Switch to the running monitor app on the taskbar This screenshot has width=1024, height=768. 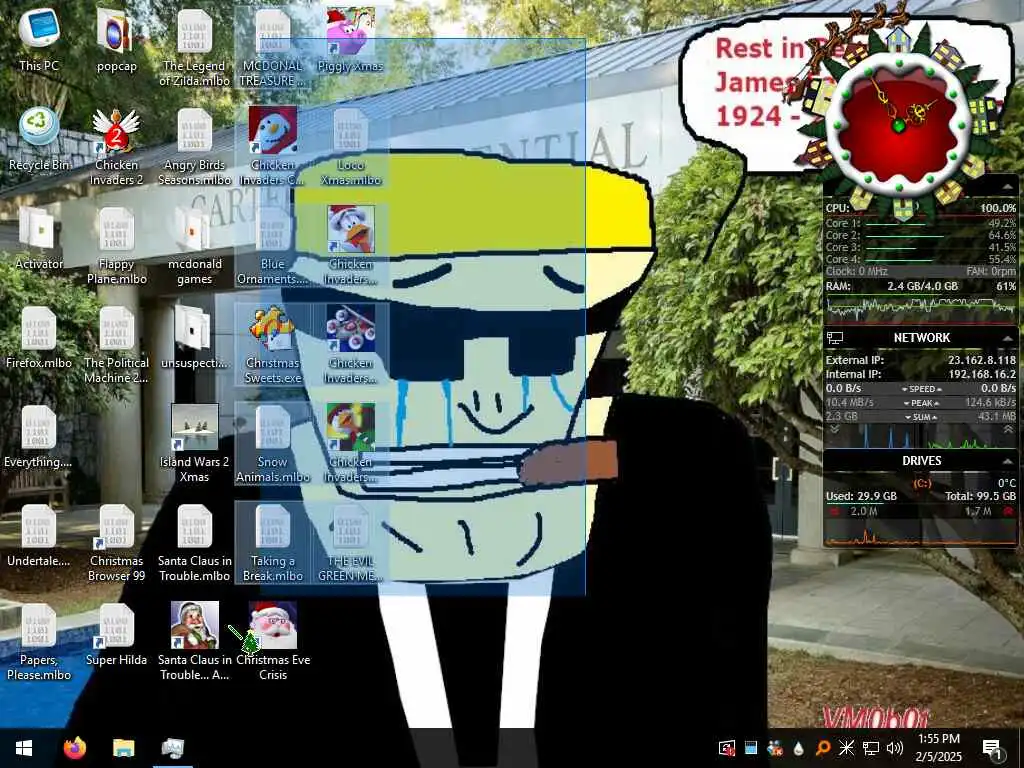173,748
